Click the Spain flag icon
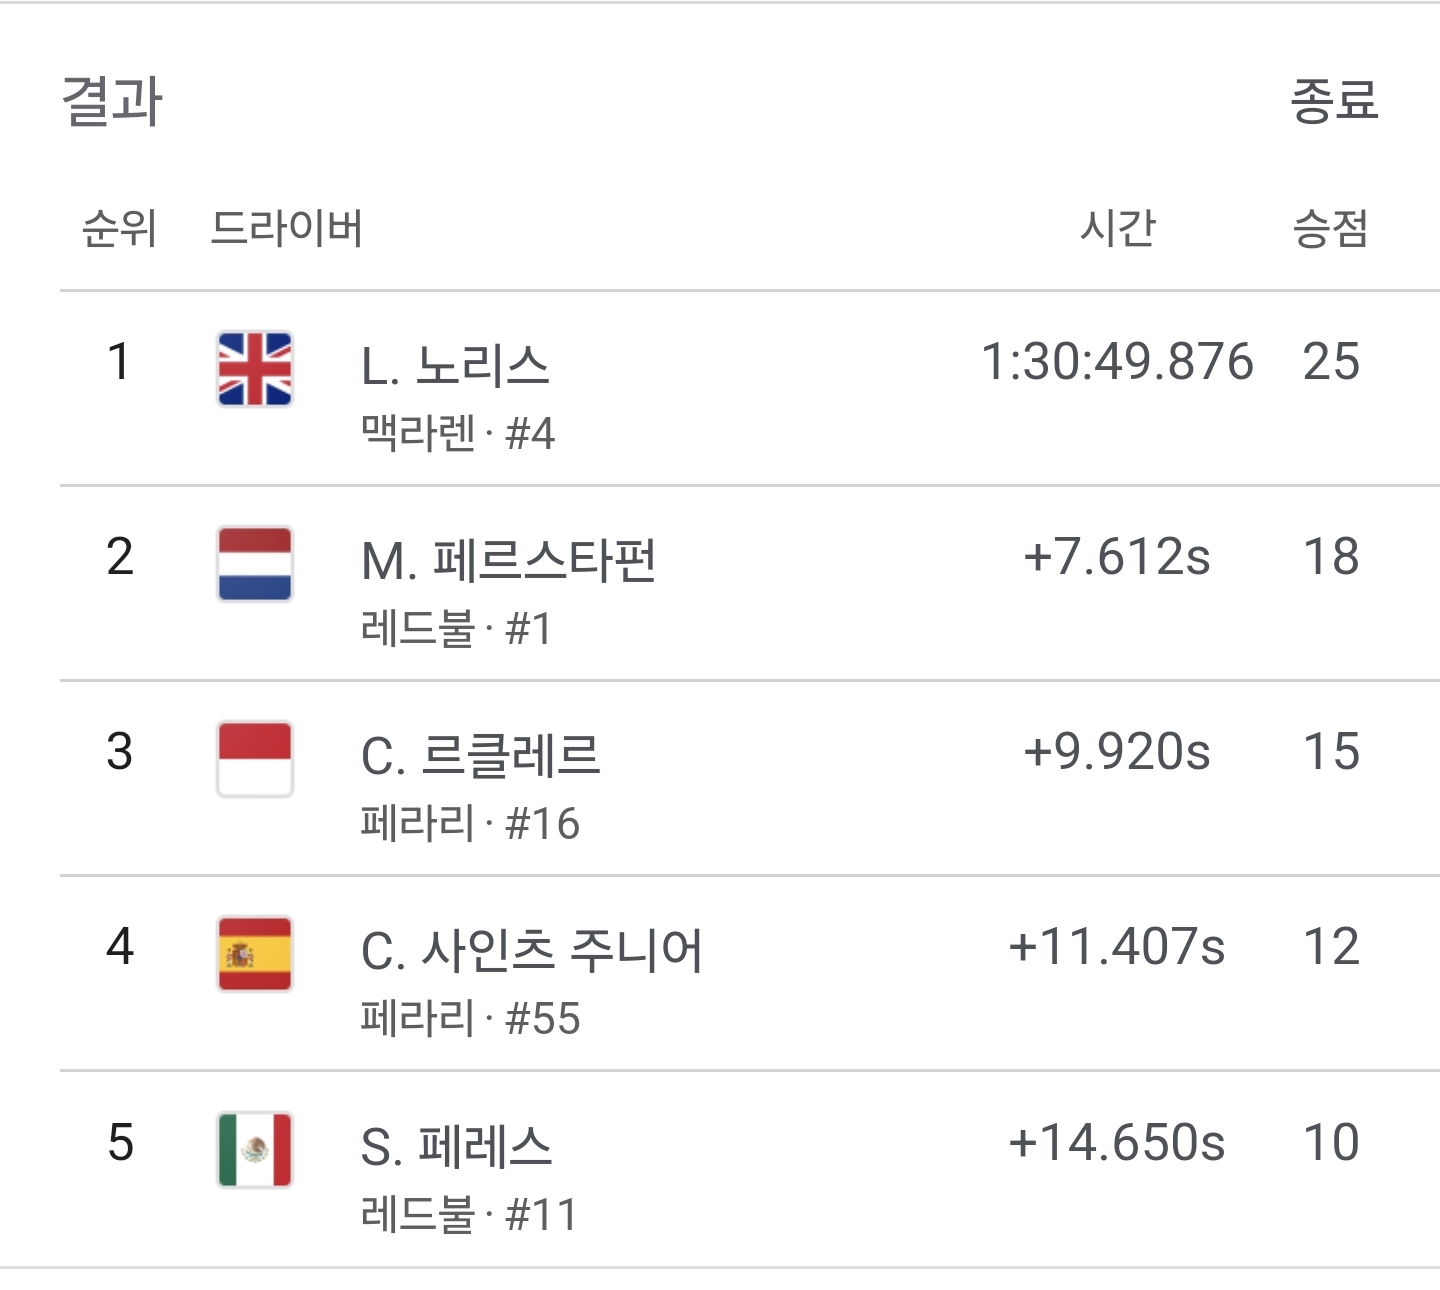The image size is (1440, 1290). coord(255,954)
